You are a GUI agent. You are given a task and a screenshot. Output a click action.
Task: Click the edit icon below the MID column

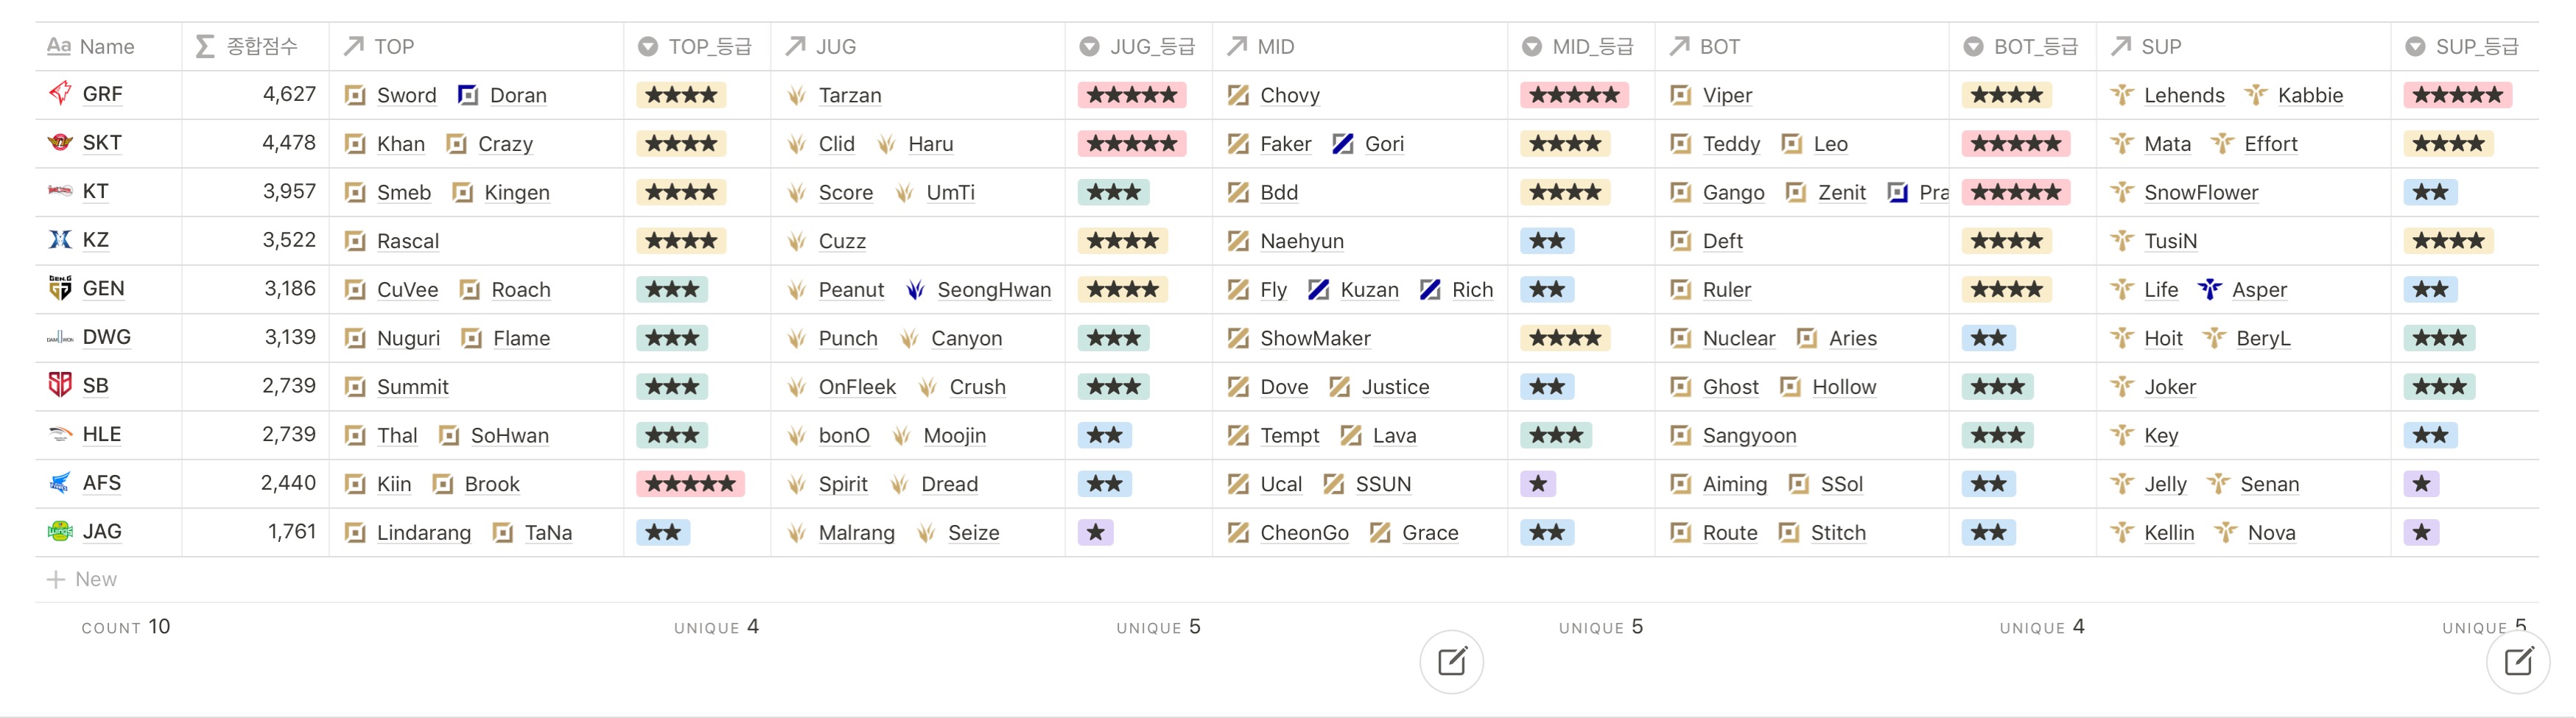pyautogui.click(x=1451, y=661)
